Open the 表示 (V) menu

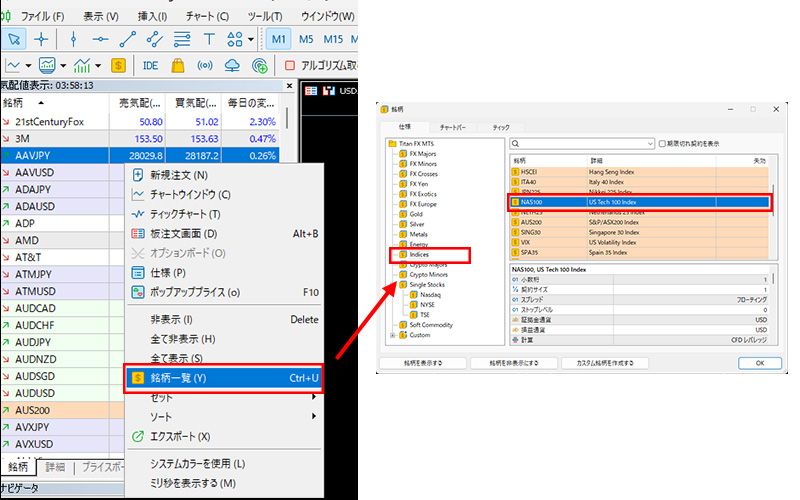coord(101,16)
